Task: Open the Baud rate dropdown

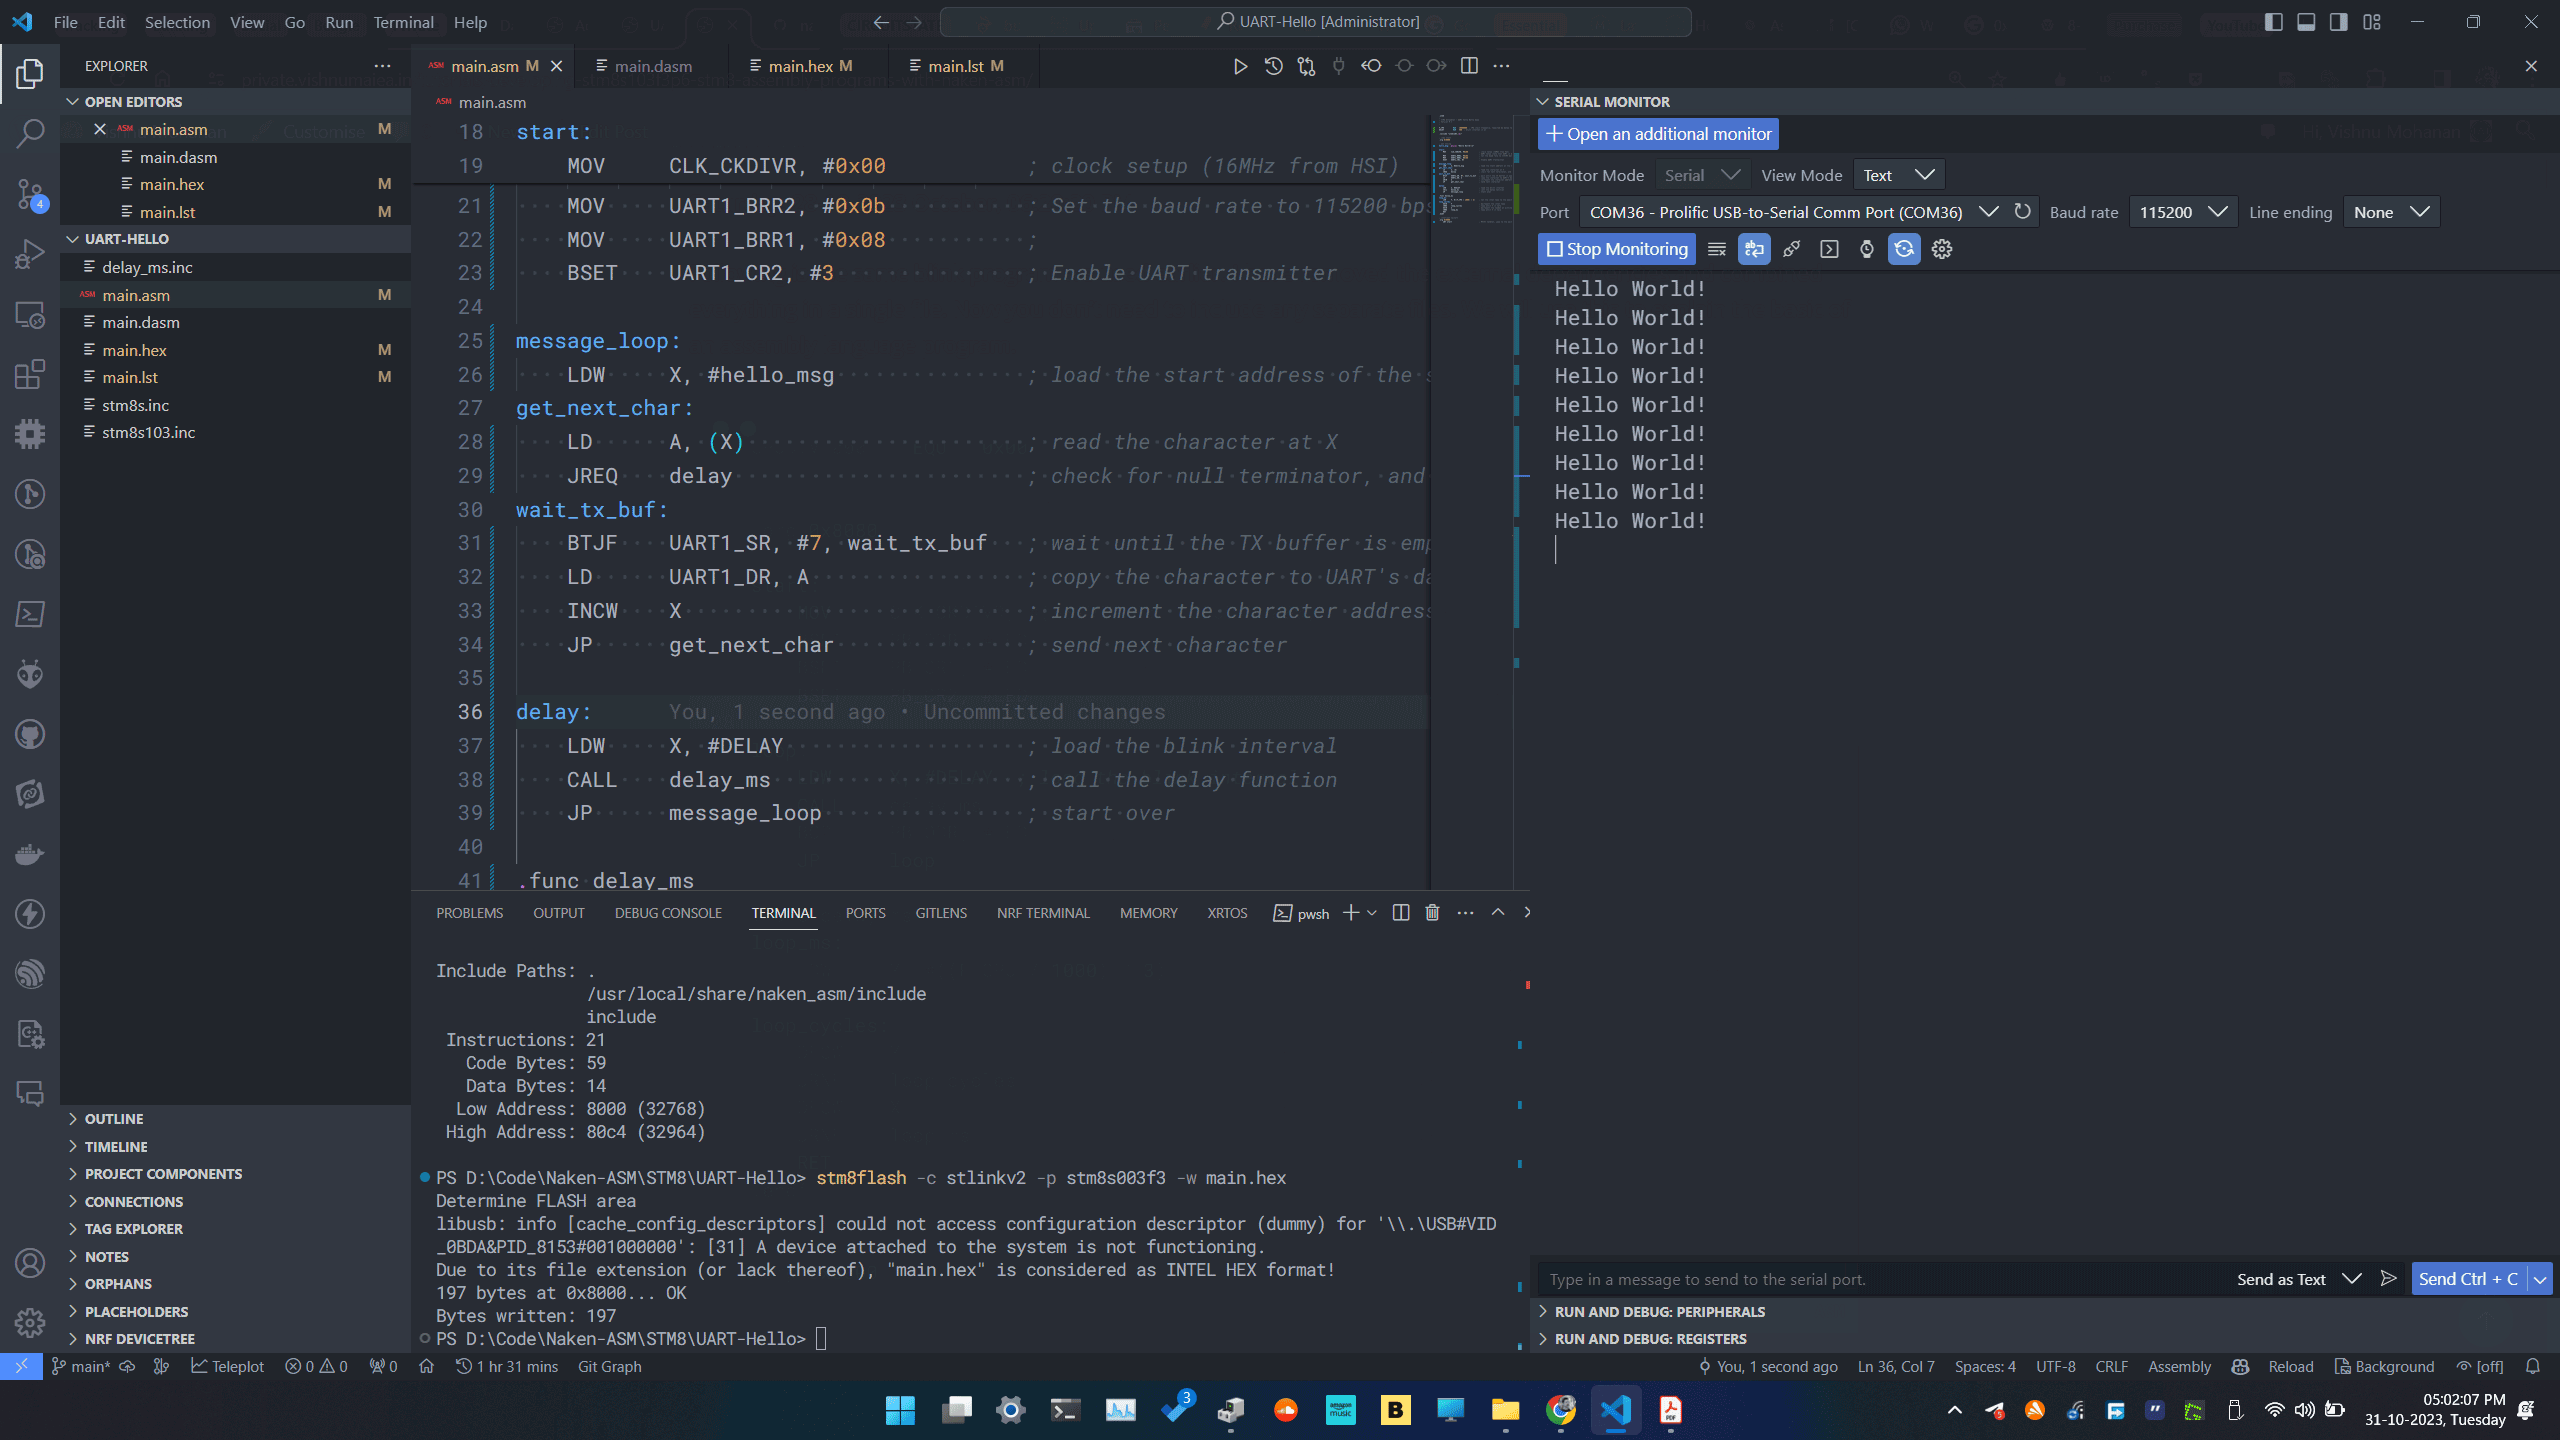Action: click(2183, 212)
